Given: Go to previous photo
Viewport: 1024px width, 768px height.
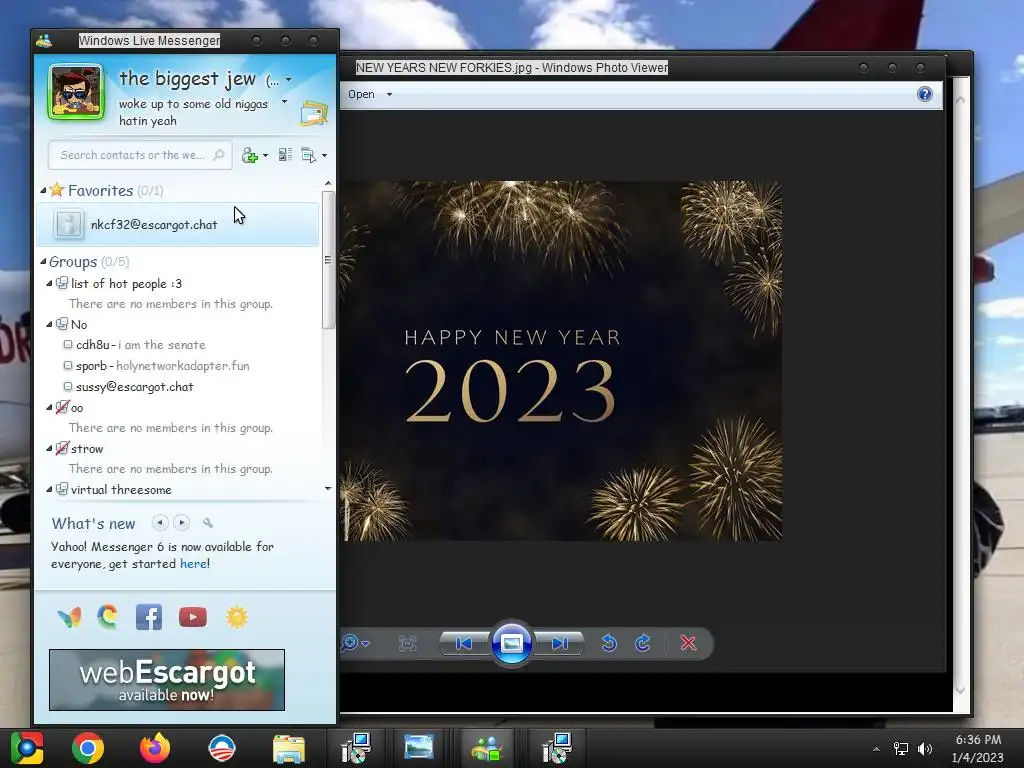Looking at the screenshot, I should [464, 643].
